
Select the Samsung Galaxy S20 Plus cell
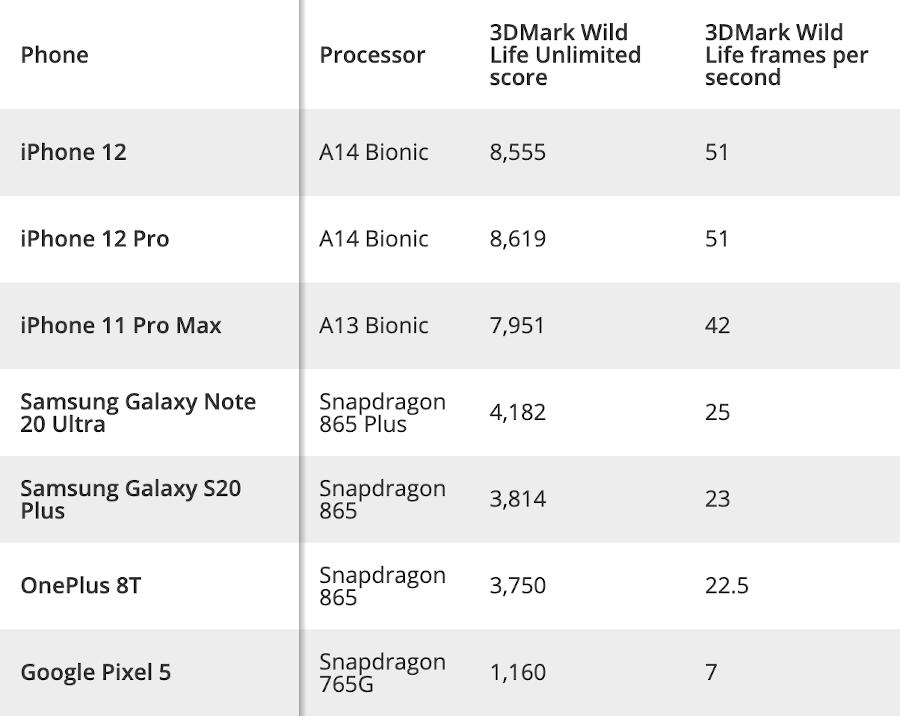pyautogui.click(x=130, y=499)
